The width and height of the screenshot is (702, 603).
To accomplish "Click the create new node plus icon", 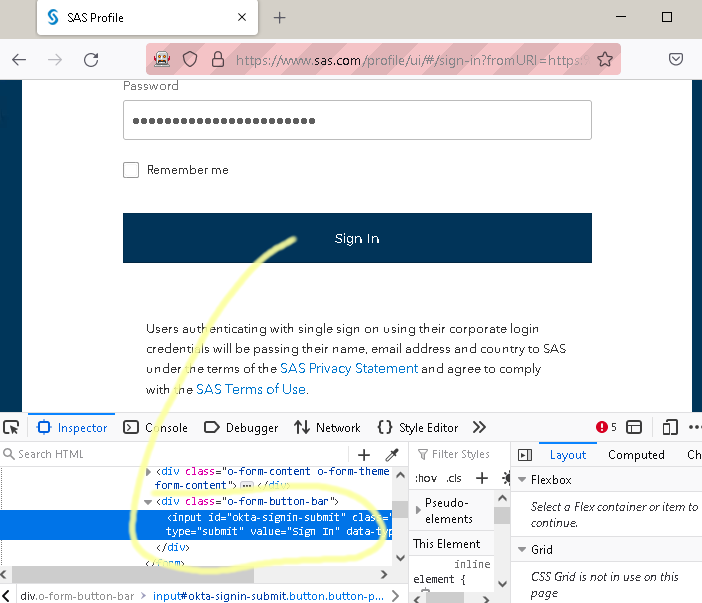I will (x=364, y=455).
